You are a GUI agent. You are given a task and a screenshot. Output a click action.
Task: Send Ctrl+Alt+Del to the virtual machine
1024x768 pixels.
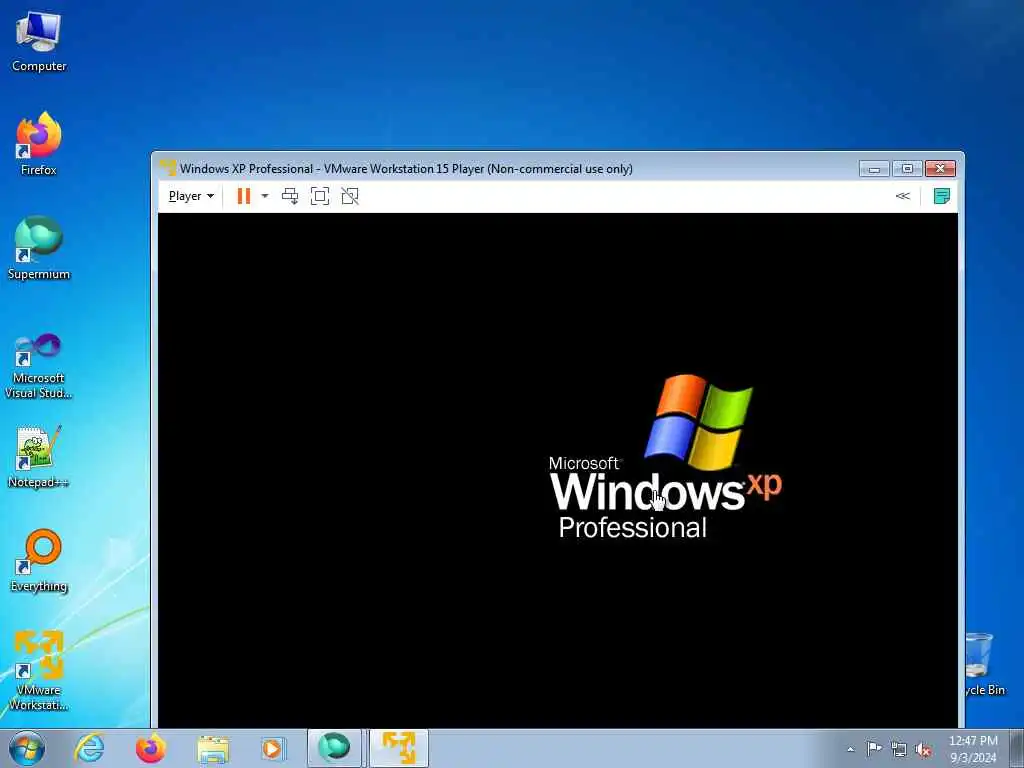pos(290,196)
